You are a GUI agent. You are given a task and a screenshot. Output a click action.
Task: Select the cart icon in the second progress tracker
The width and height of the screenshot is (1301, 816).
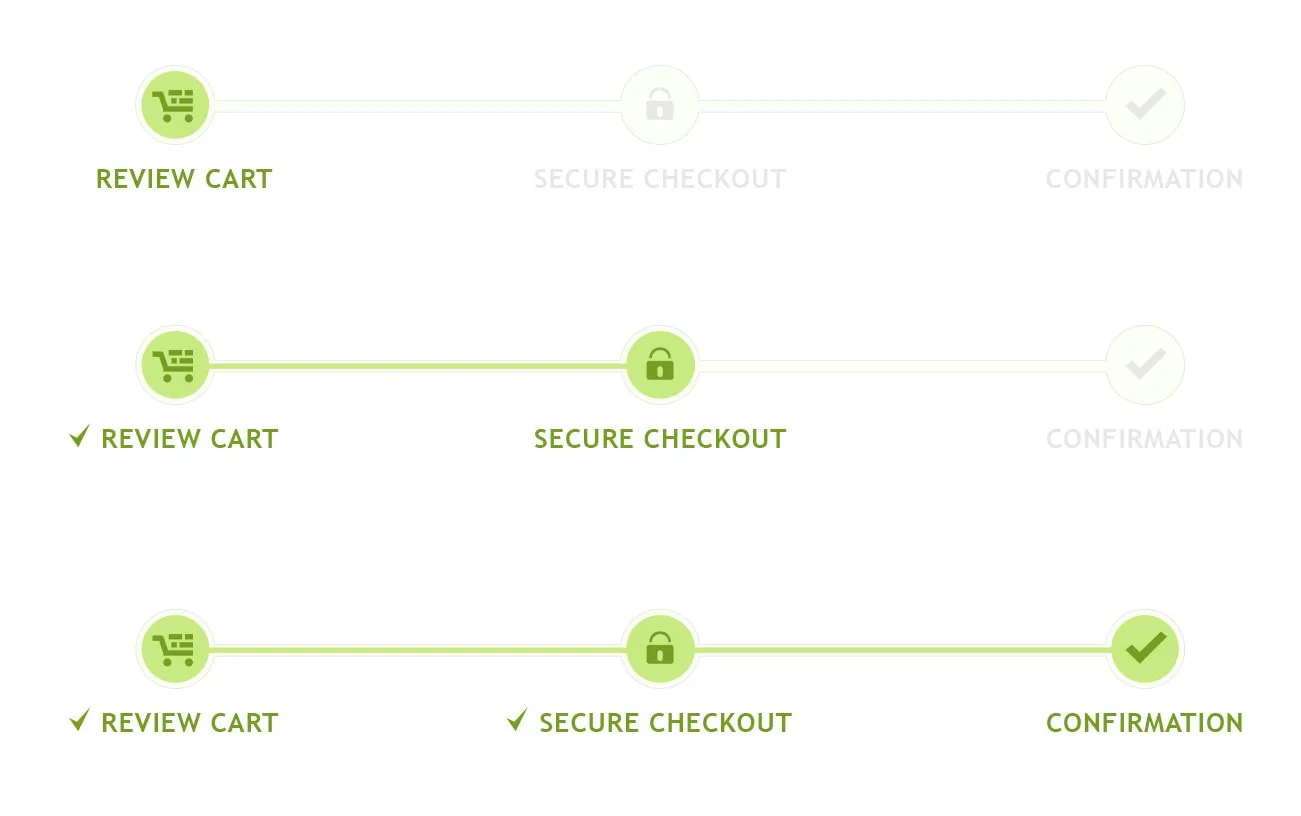(x=175, y=365)
